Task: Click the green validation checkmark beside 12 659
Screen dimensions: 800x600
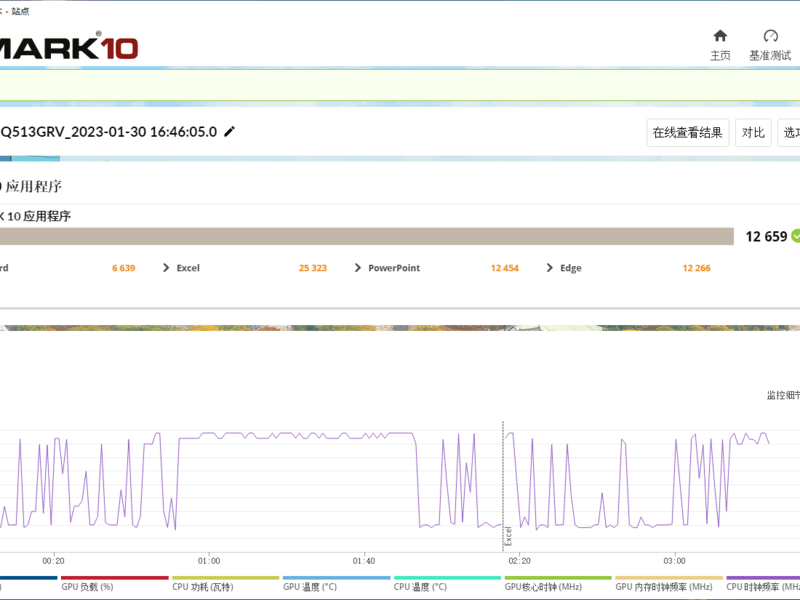Action: [x=796, y=236]
